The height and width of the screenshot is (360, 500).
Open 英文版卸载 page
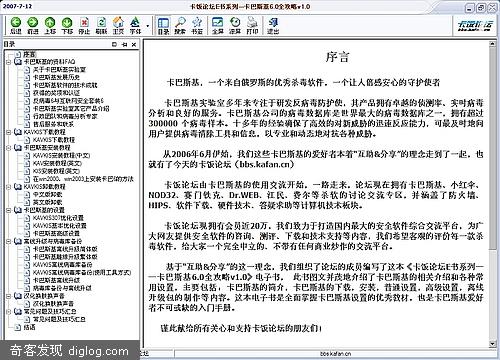tap(47, 203)
